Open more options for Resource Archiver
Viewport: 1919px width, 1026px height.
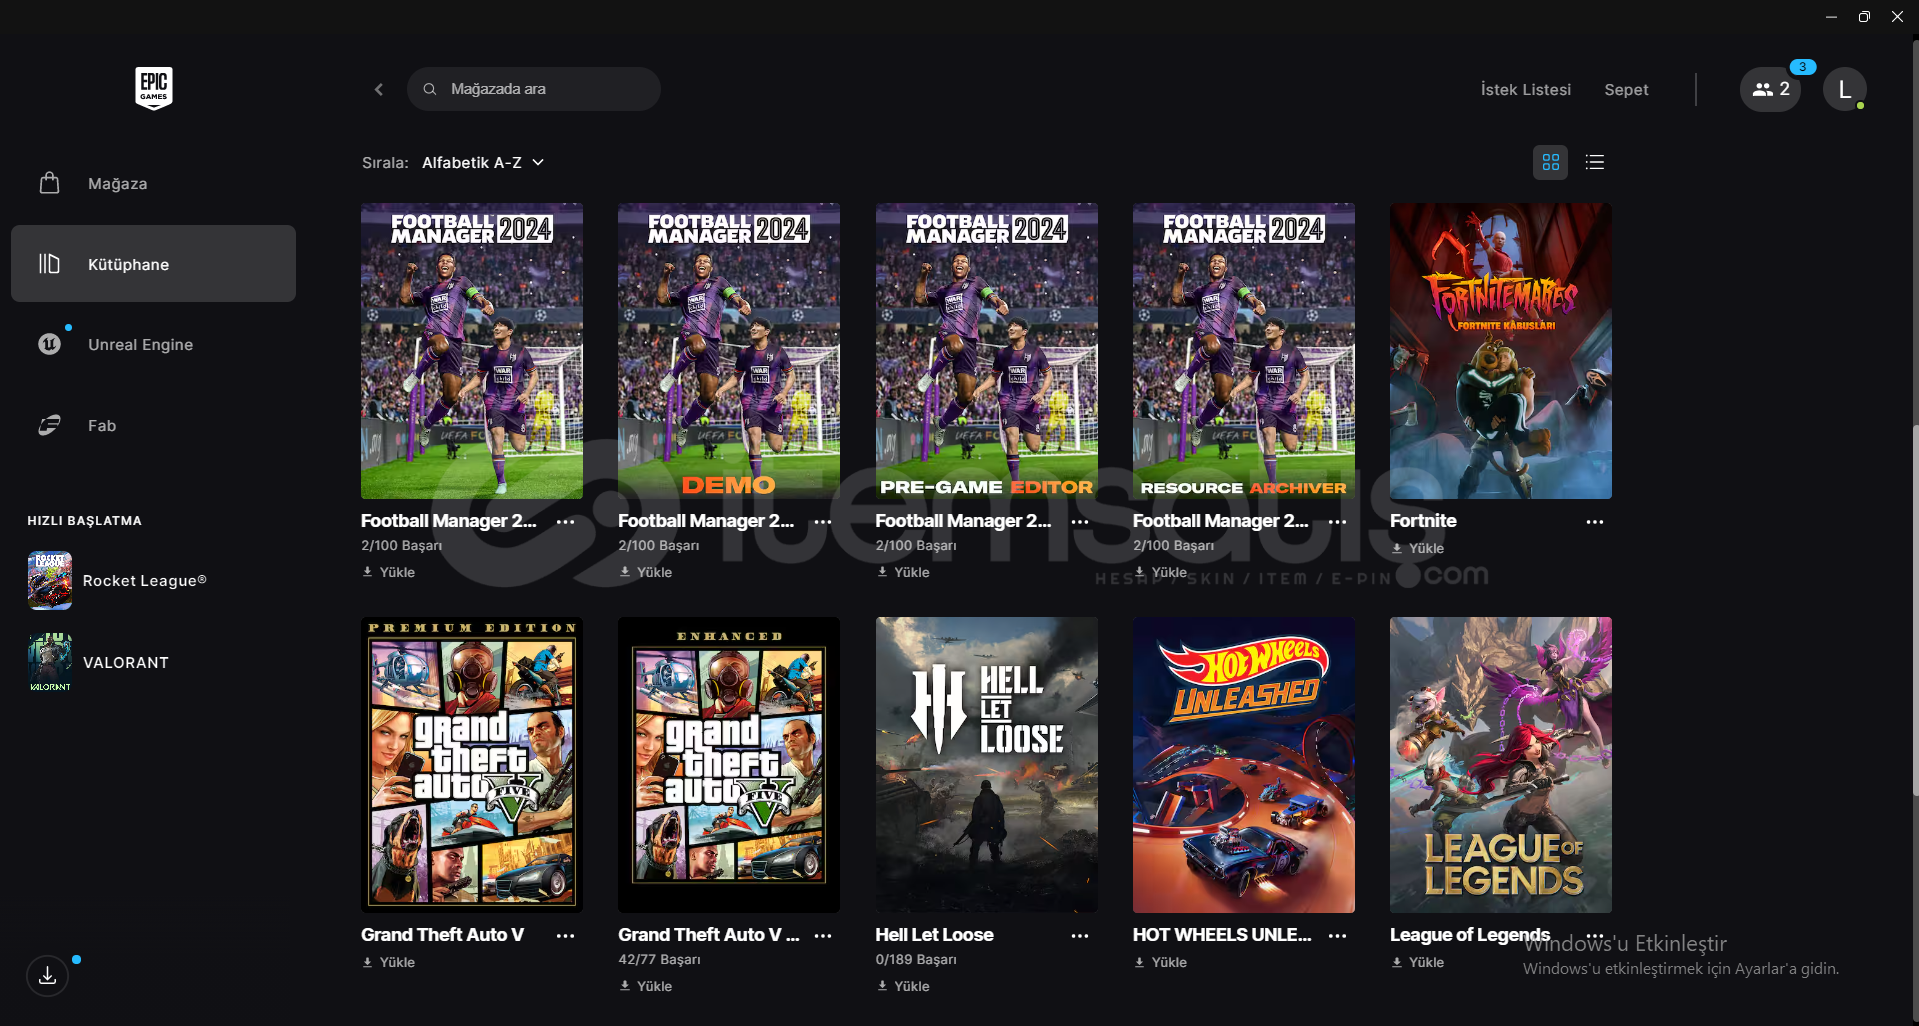coord(1337,522)
